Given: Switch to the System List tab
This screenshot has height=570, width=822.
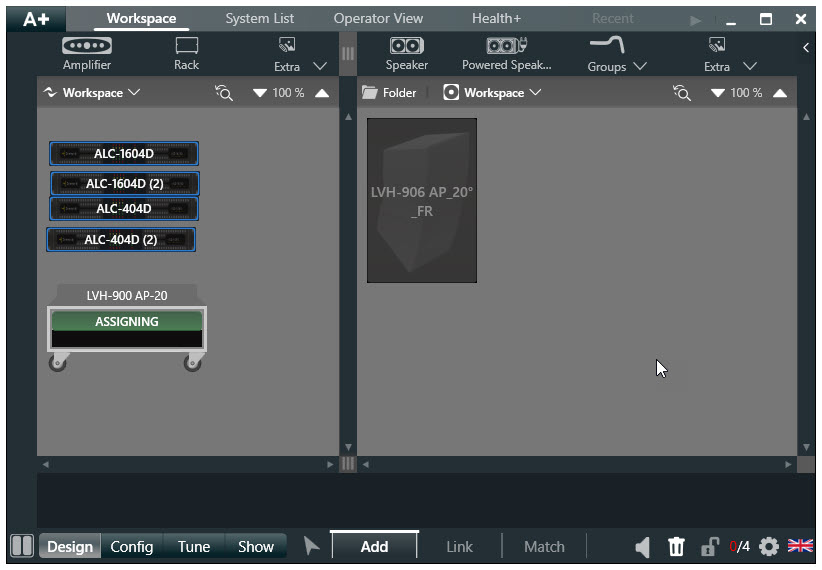Looking at the screenshot, I should coord(259,18).
